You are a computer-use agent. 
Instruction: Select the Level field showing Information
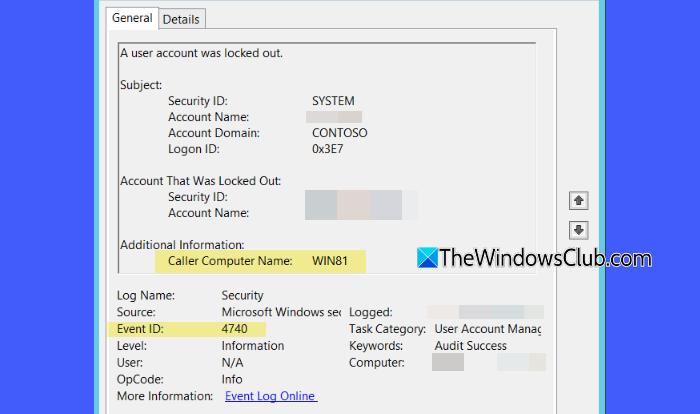253,346
